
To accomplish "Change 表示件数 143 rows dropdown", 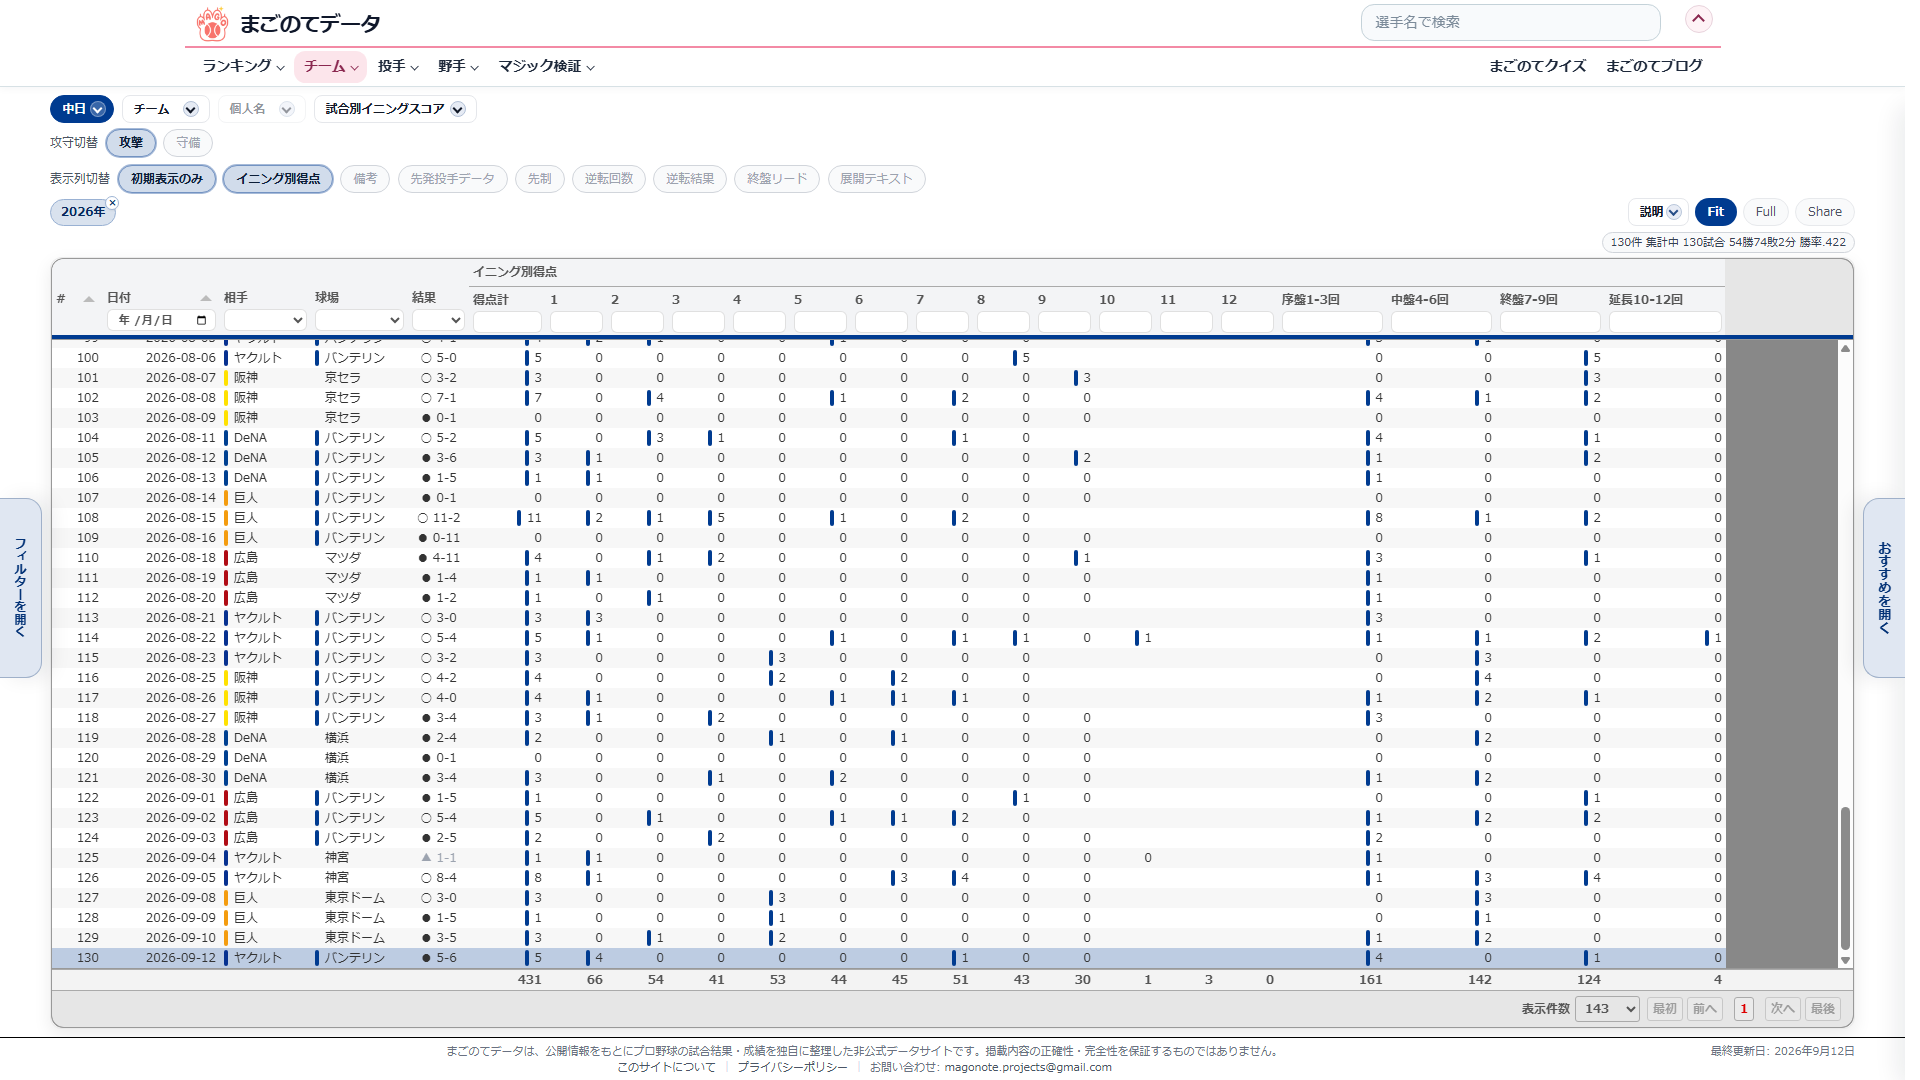I will 1607,1009.
